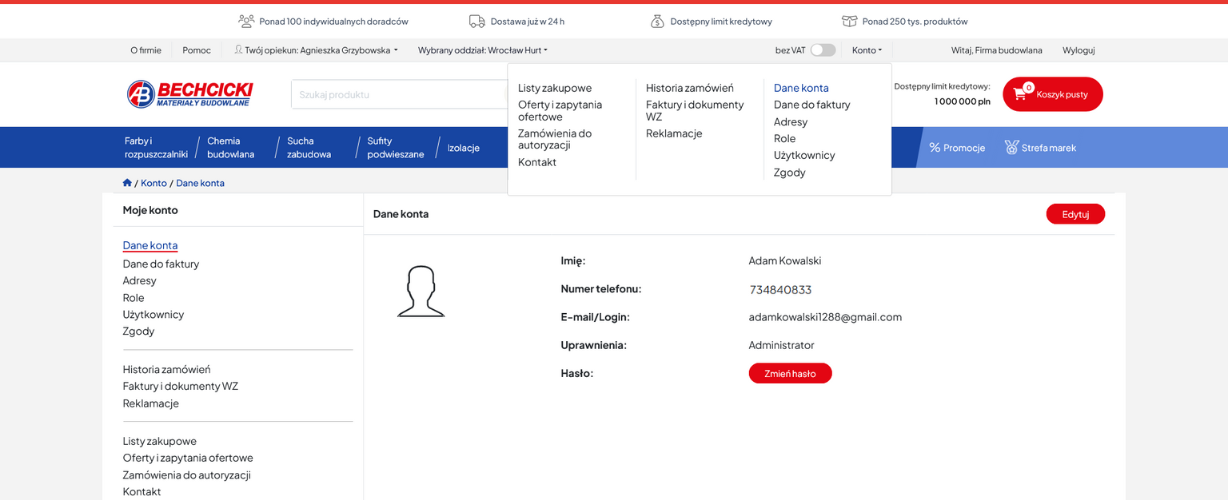Screen dimensions: 1228x500
Task: Select Historia zamówień in Konto menu
Action: (690, 88)
